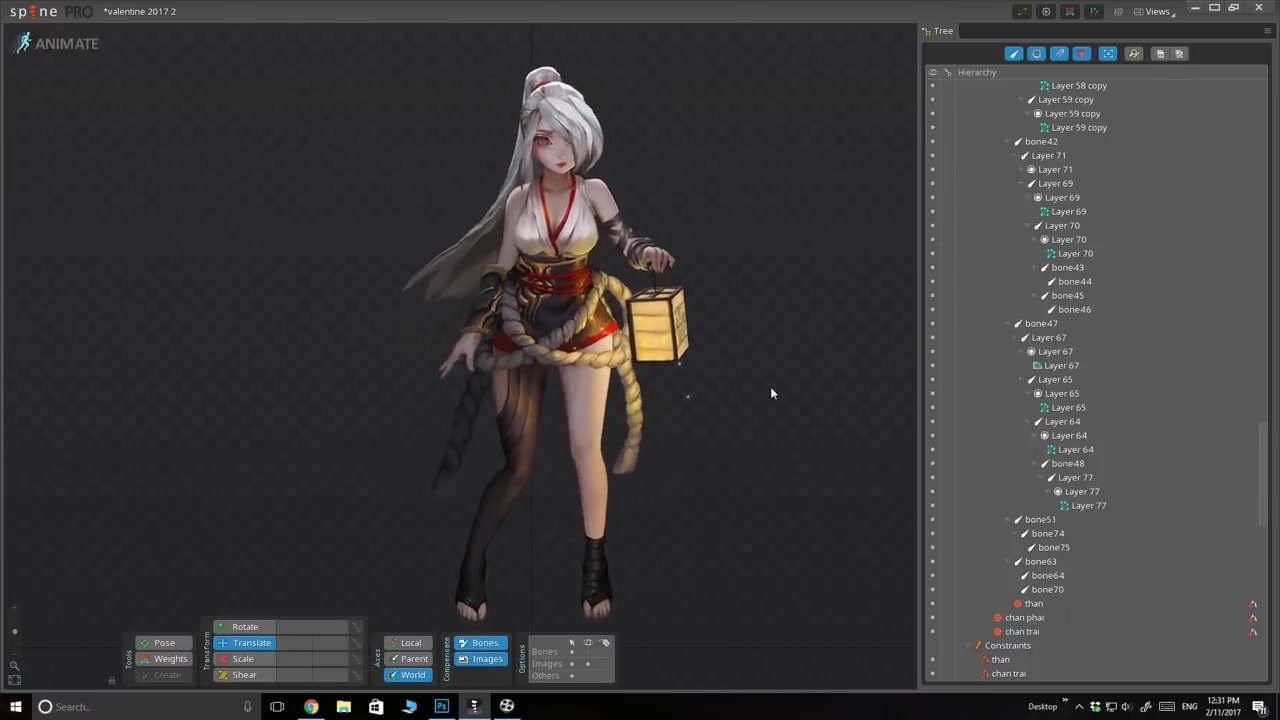
Task: Open the Tree panel hamburger menu
Action: pos(1267,31)
